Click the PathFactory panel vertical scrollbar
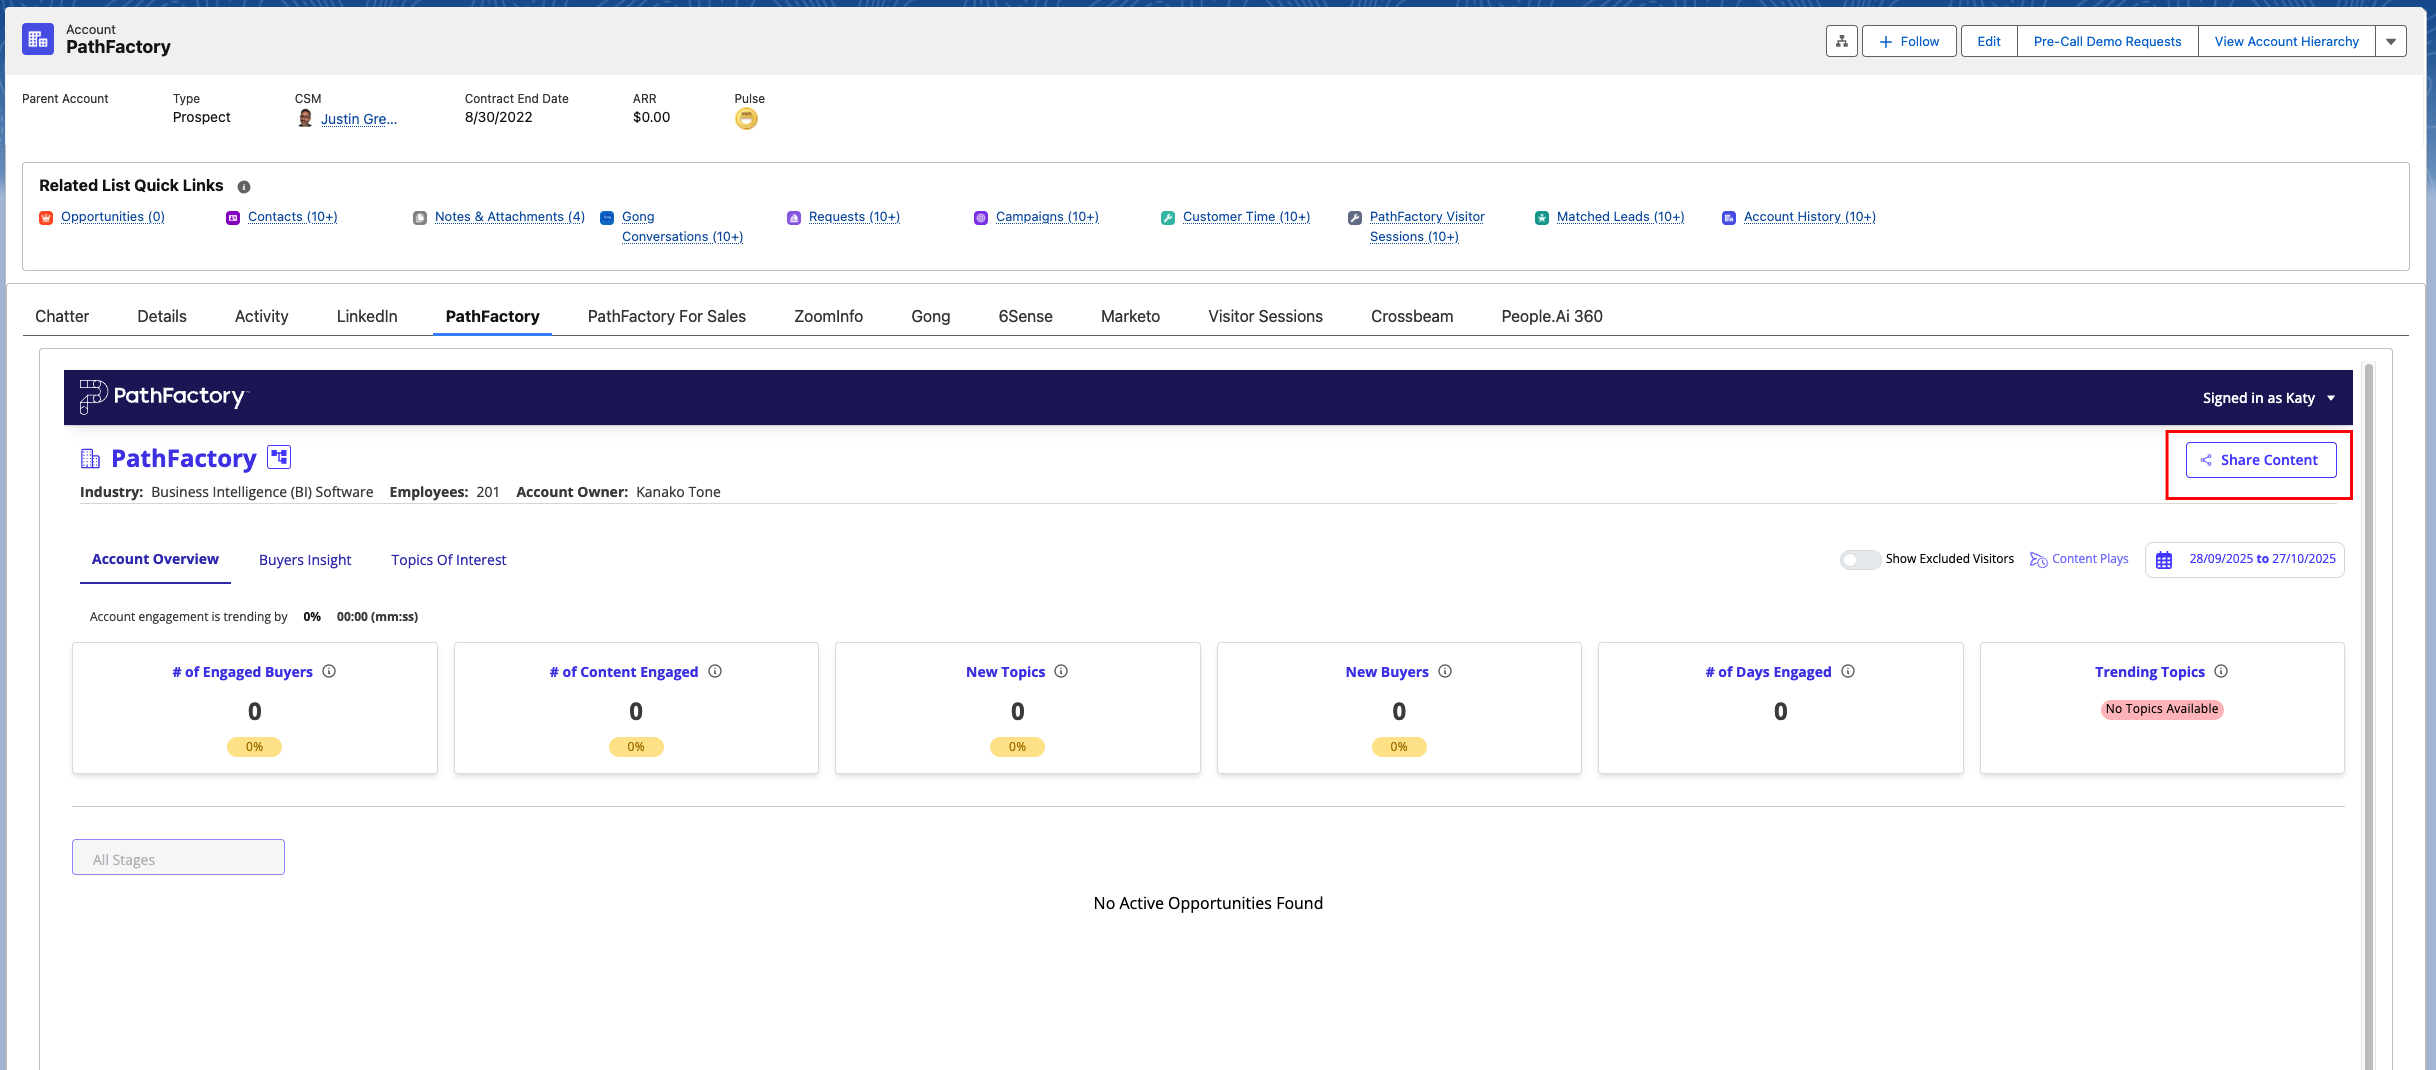The width and height of the screenshot is (2436, 1070). pos(2369,715)
